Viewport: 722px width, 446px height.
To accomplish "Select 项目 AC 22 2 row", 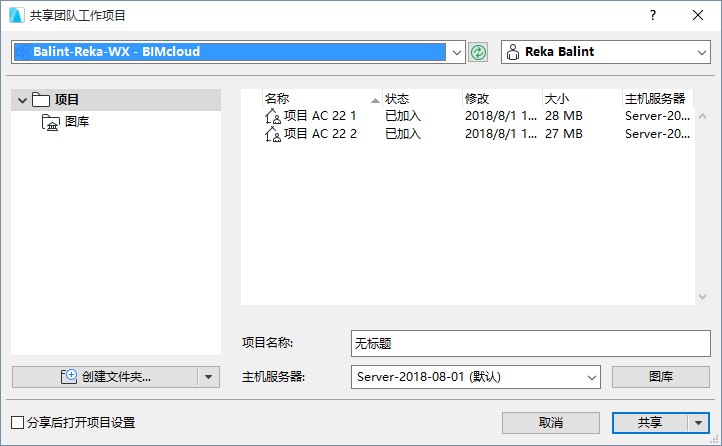I will 467,134.
